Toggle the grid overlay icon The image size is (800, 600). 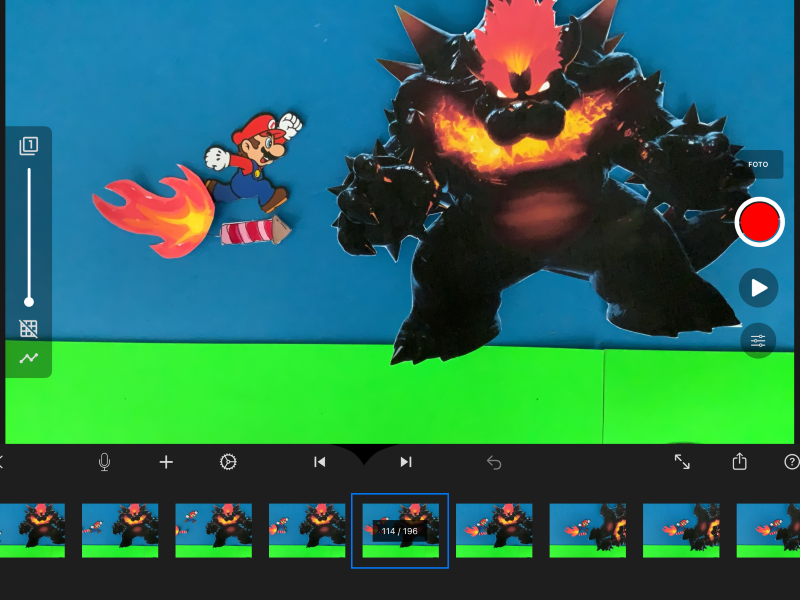click(29, 328)
